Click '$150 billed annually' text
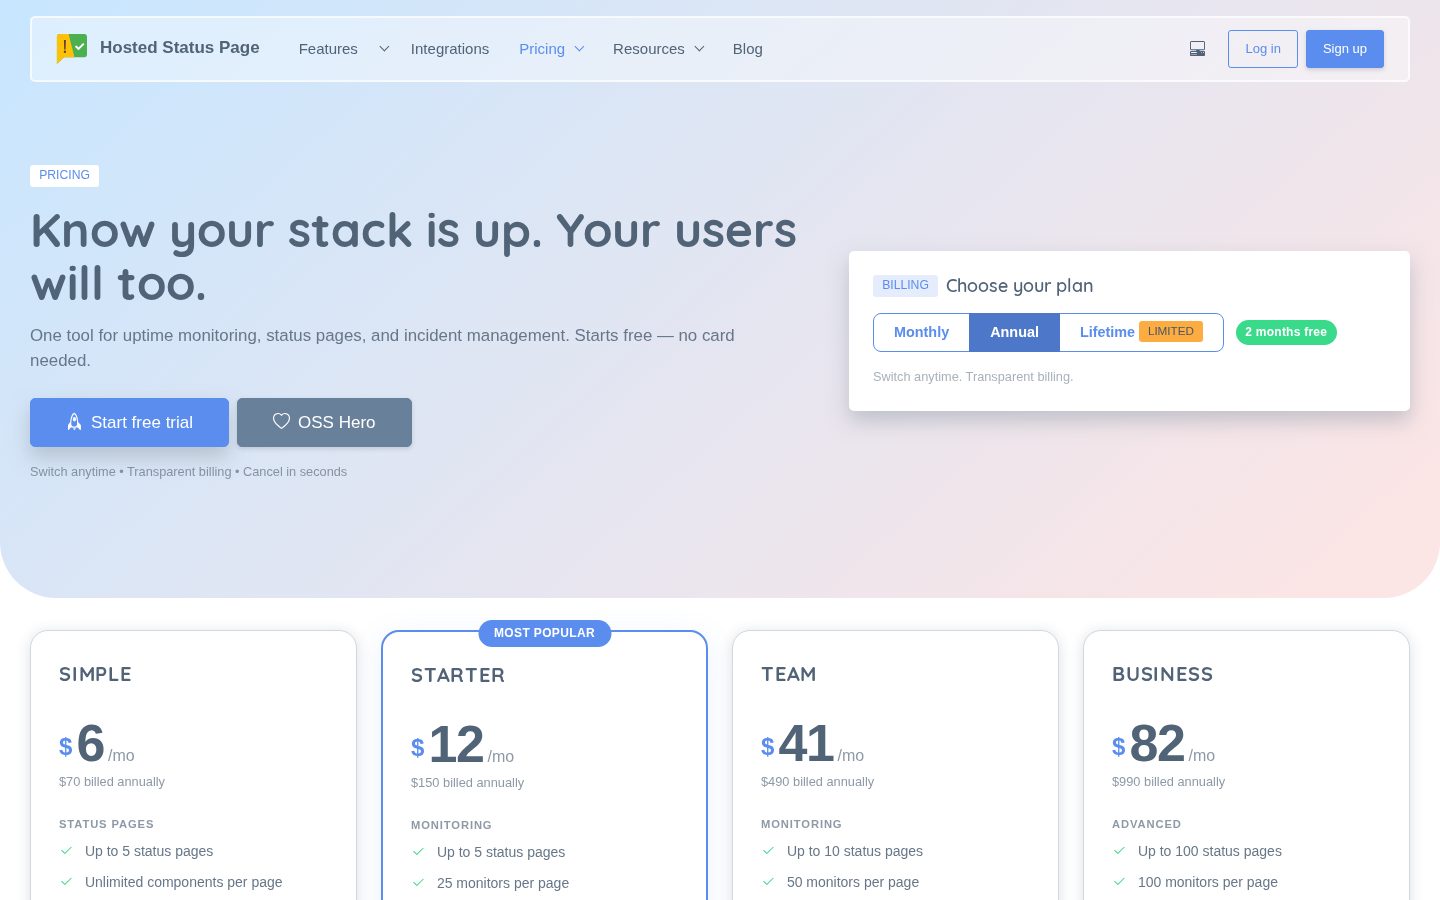 tap(467, 783)
